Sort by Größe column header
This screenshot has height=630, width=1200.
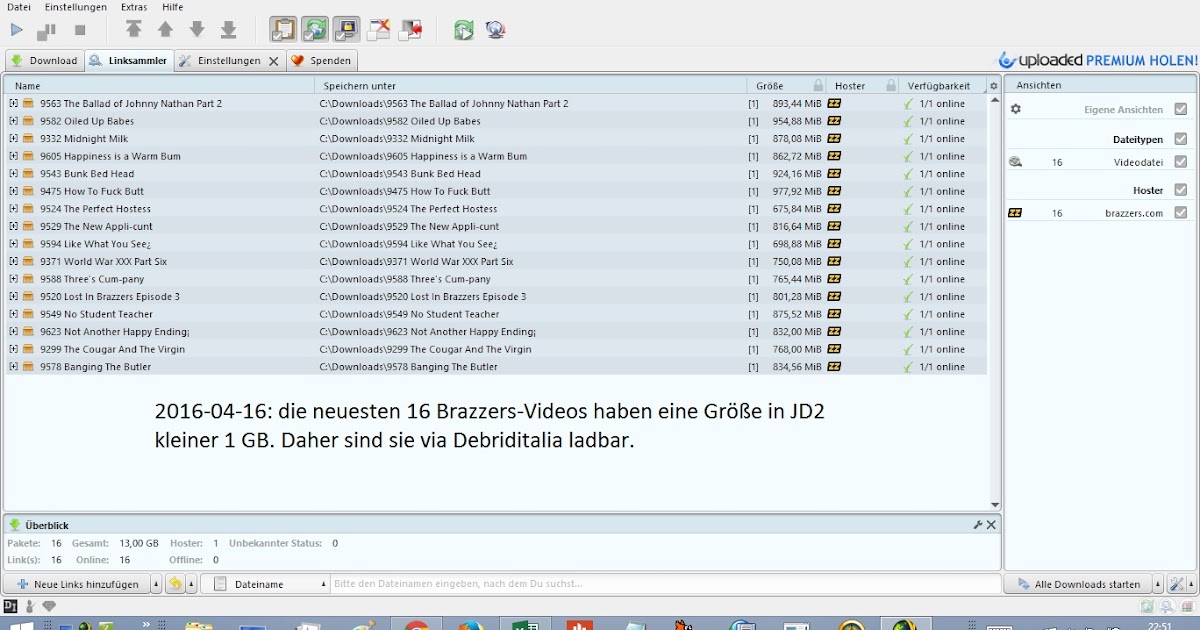(786, 86)
